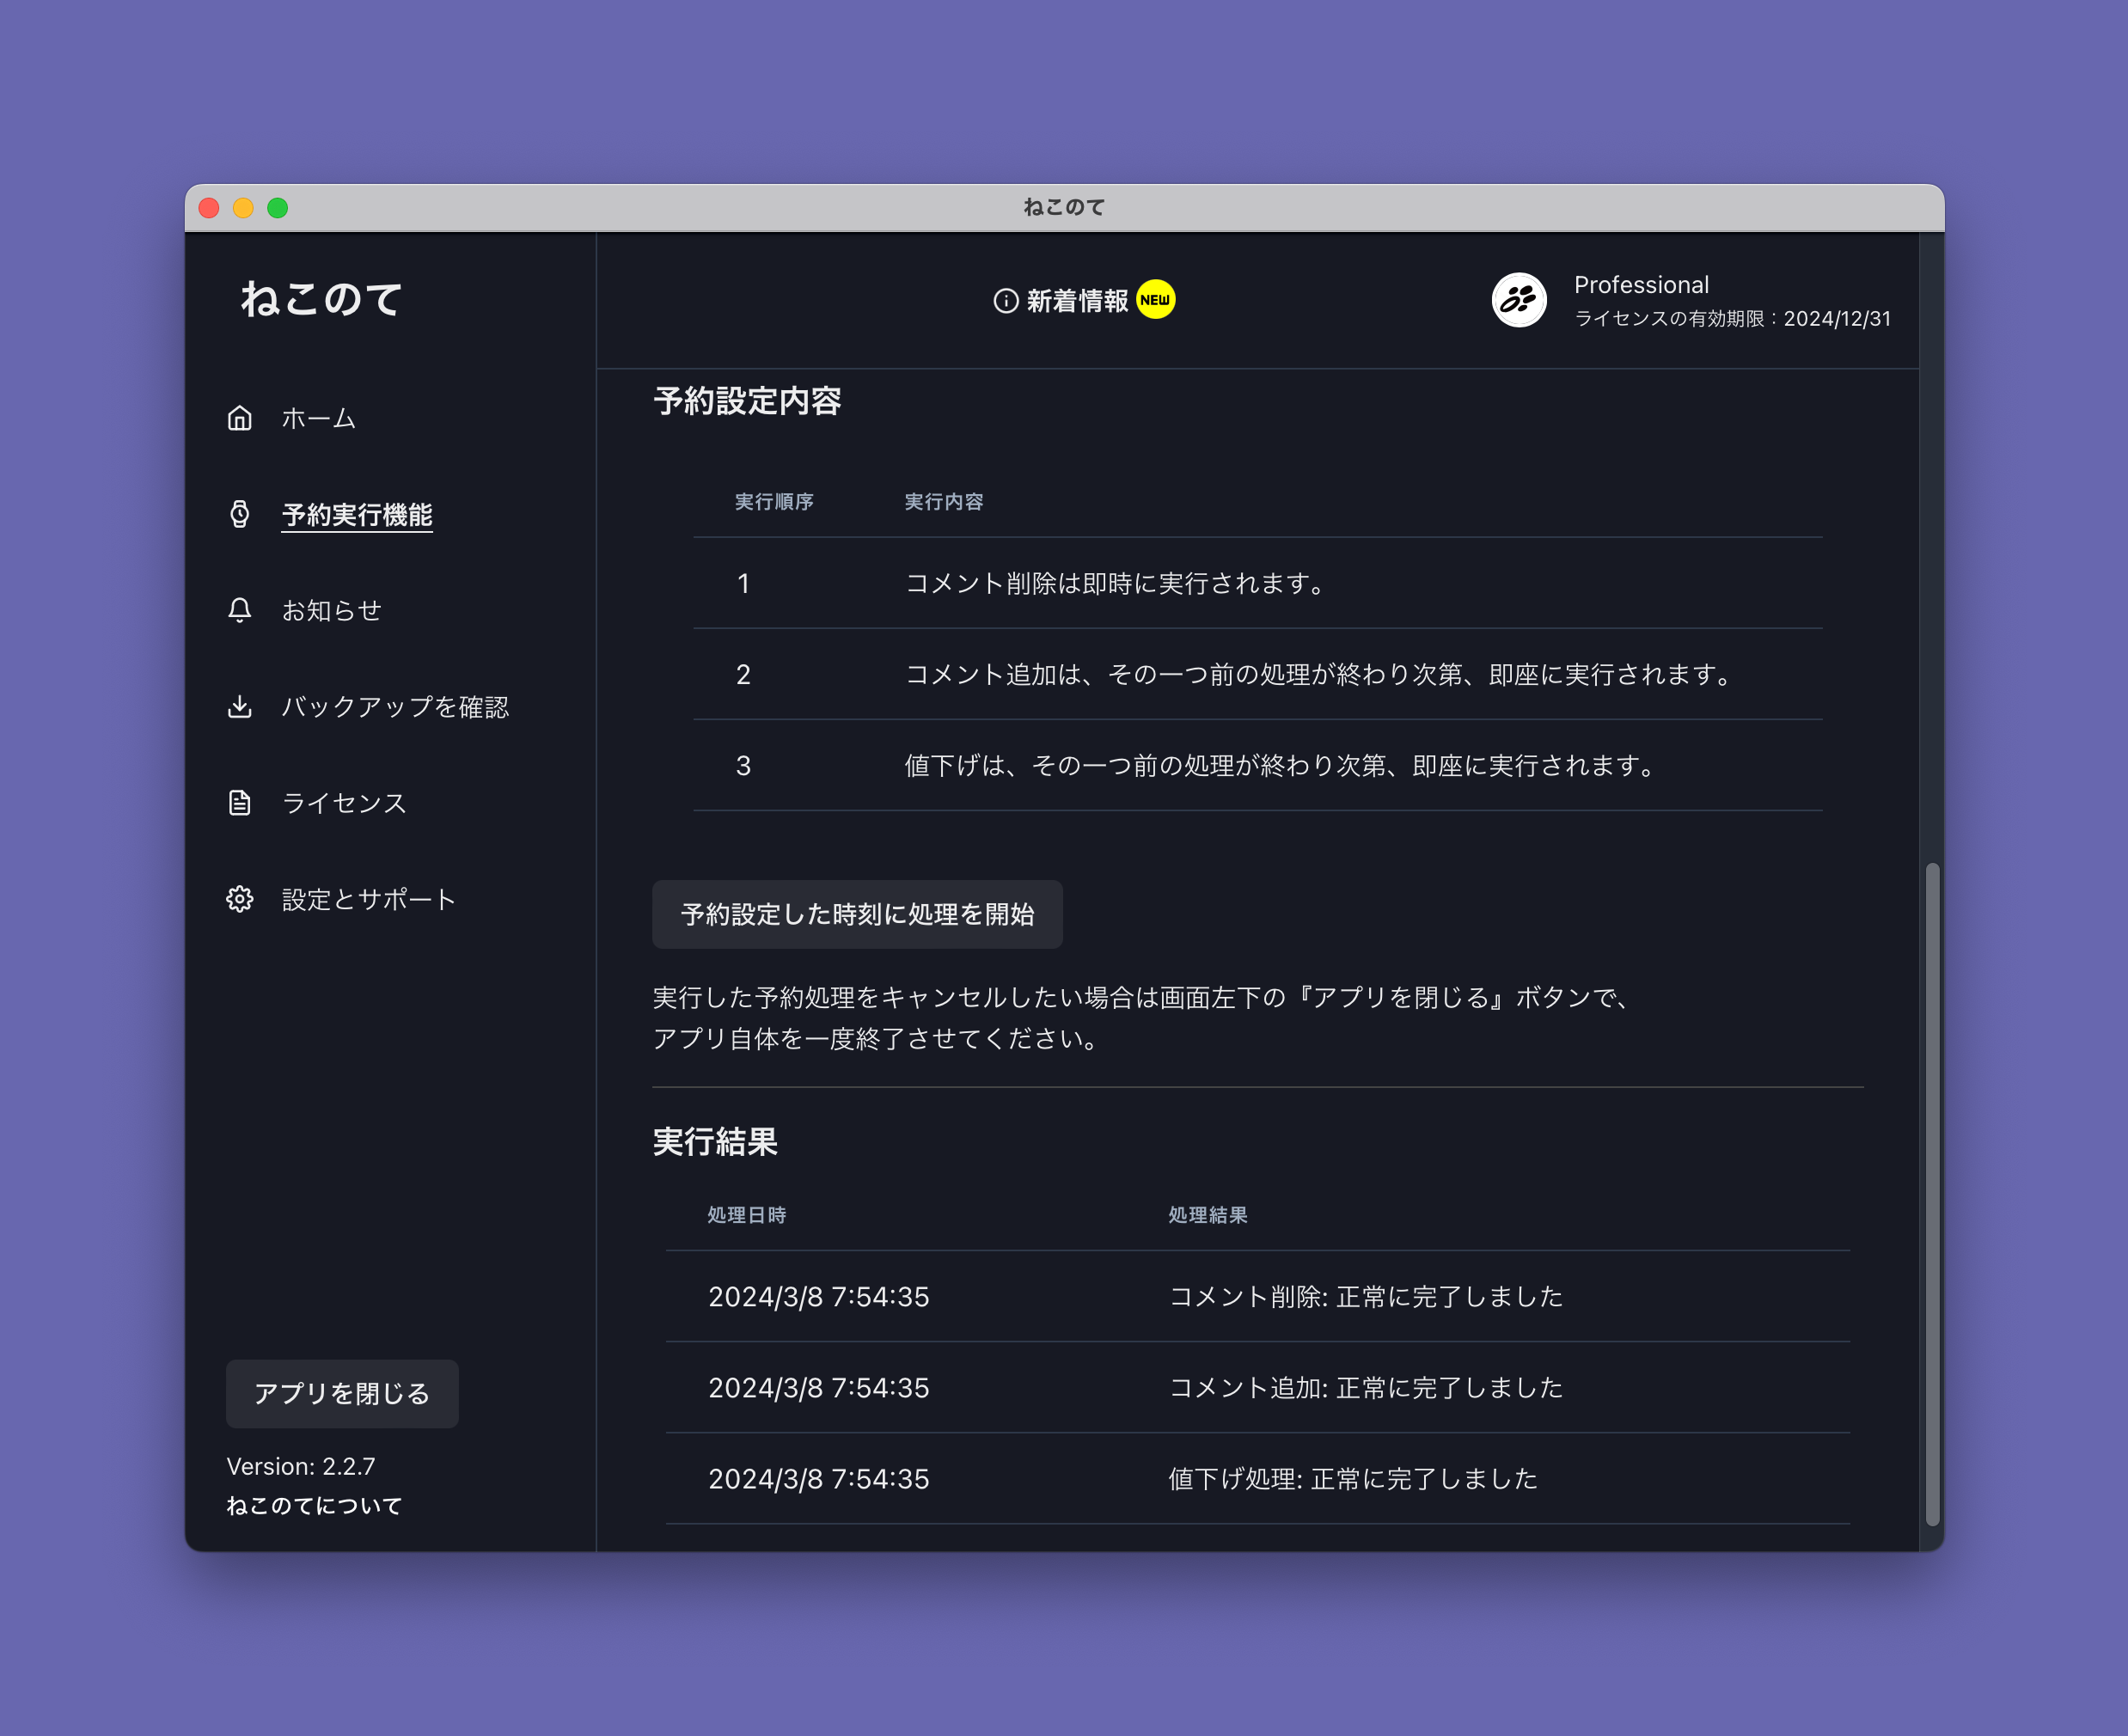2128x1736 pixels.
Task: Click the 実行順序 column header
Action: coord(774,501)
